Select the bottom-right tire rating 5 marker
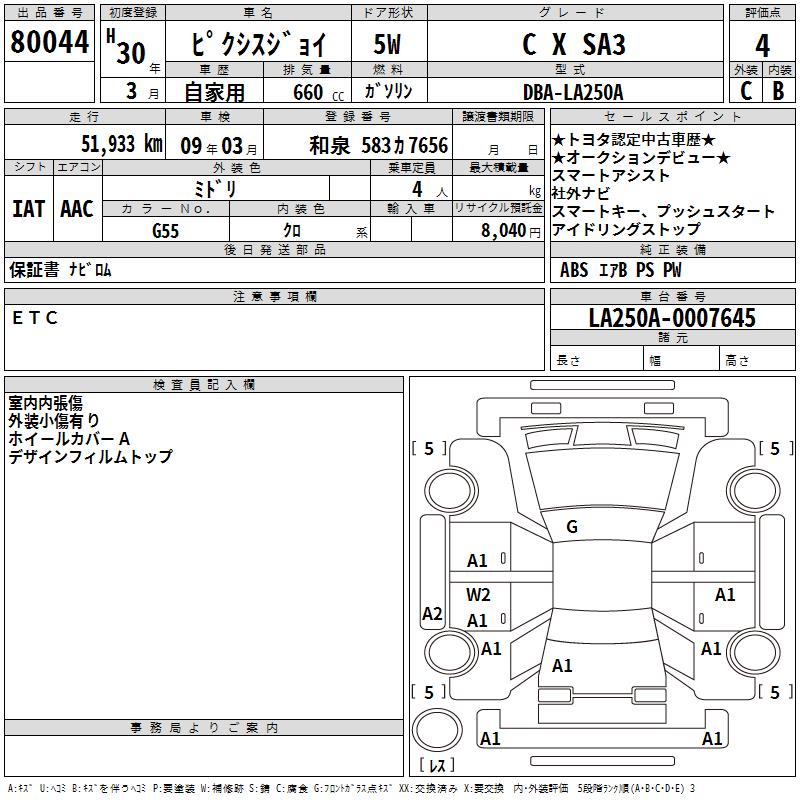 [775, 692]
